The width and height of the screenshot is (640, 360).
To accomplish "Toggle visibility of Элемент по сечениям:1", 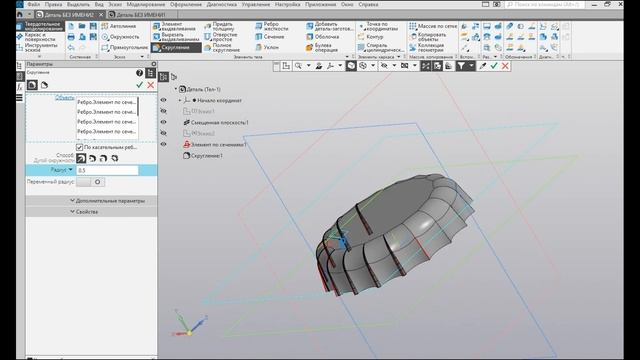I will (x=163, y=144).
